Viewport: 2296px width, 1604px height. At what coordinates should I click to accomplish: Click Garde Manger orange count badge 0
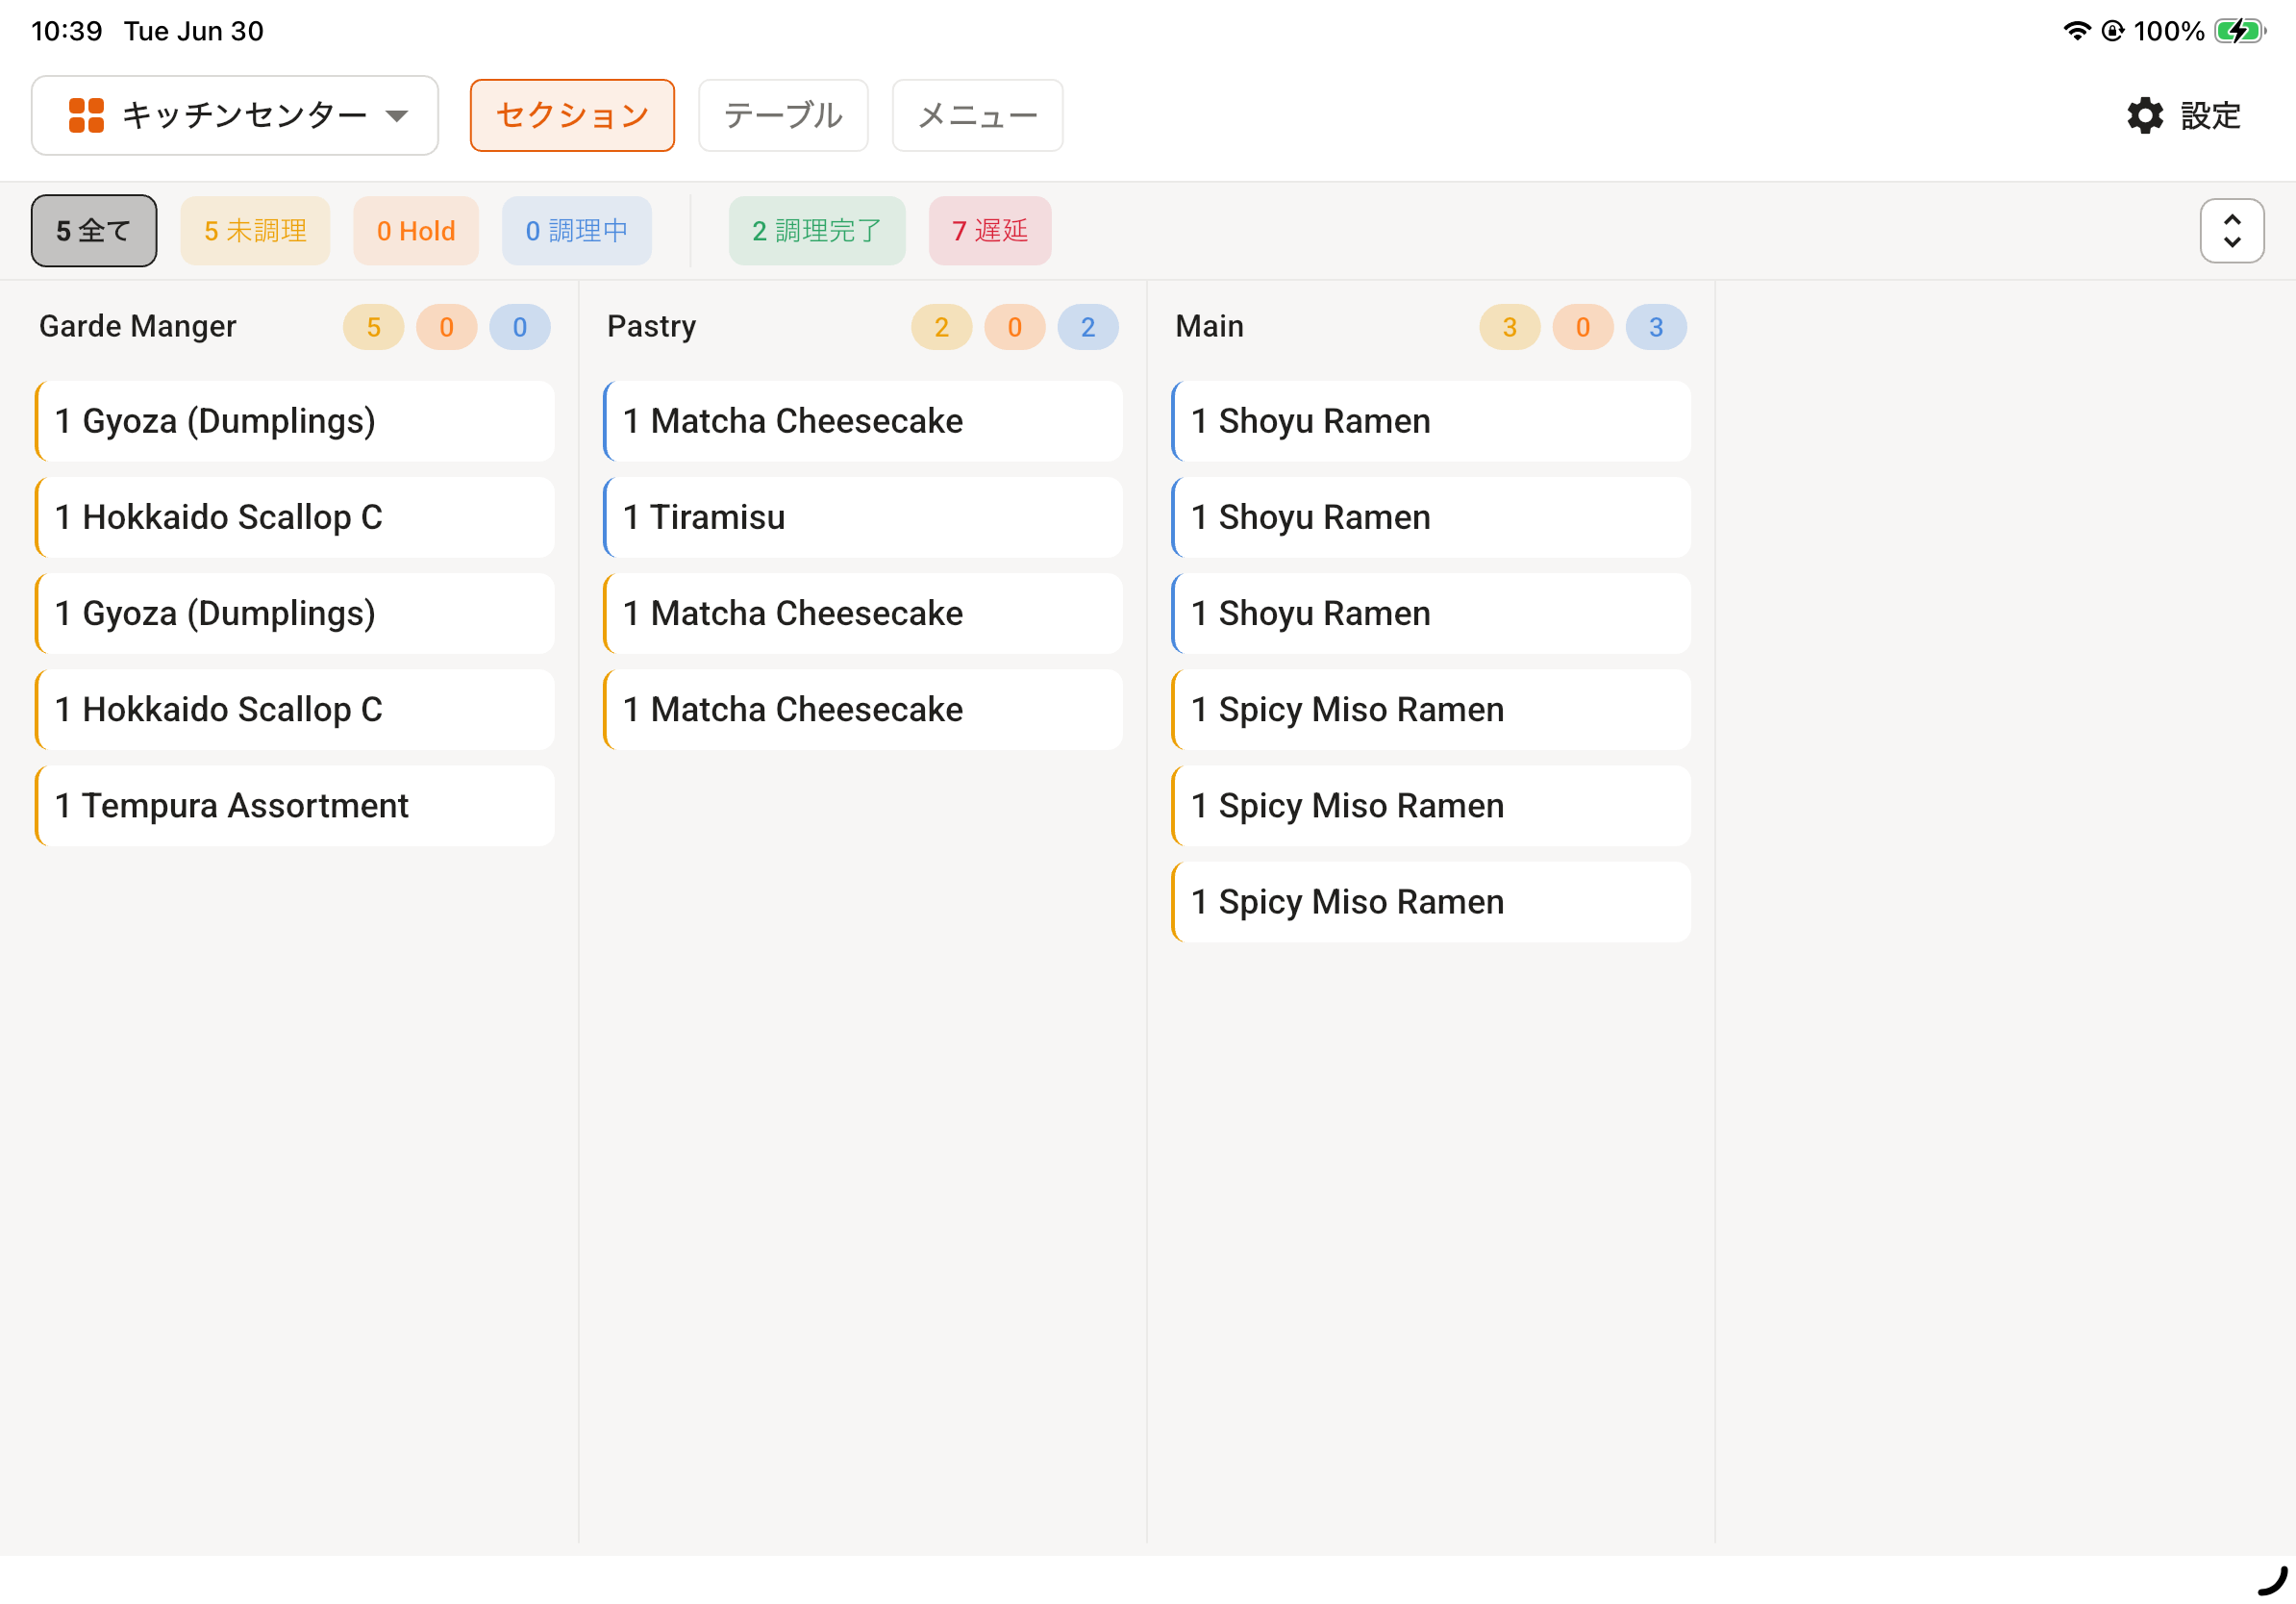[x=447, y=327]
